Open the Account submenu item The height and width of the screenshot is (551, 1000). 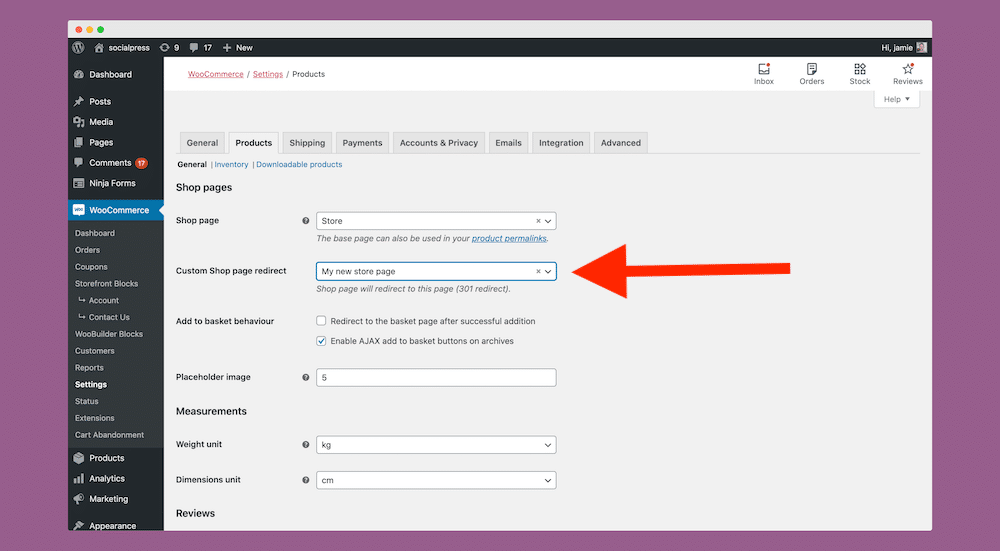(104, 300)
